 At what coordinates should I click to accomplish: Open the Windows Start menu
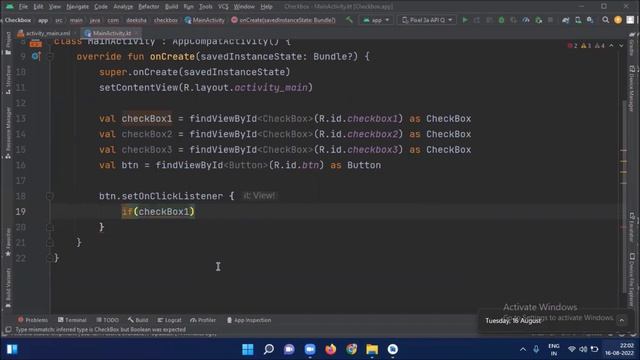coord(248,349)
